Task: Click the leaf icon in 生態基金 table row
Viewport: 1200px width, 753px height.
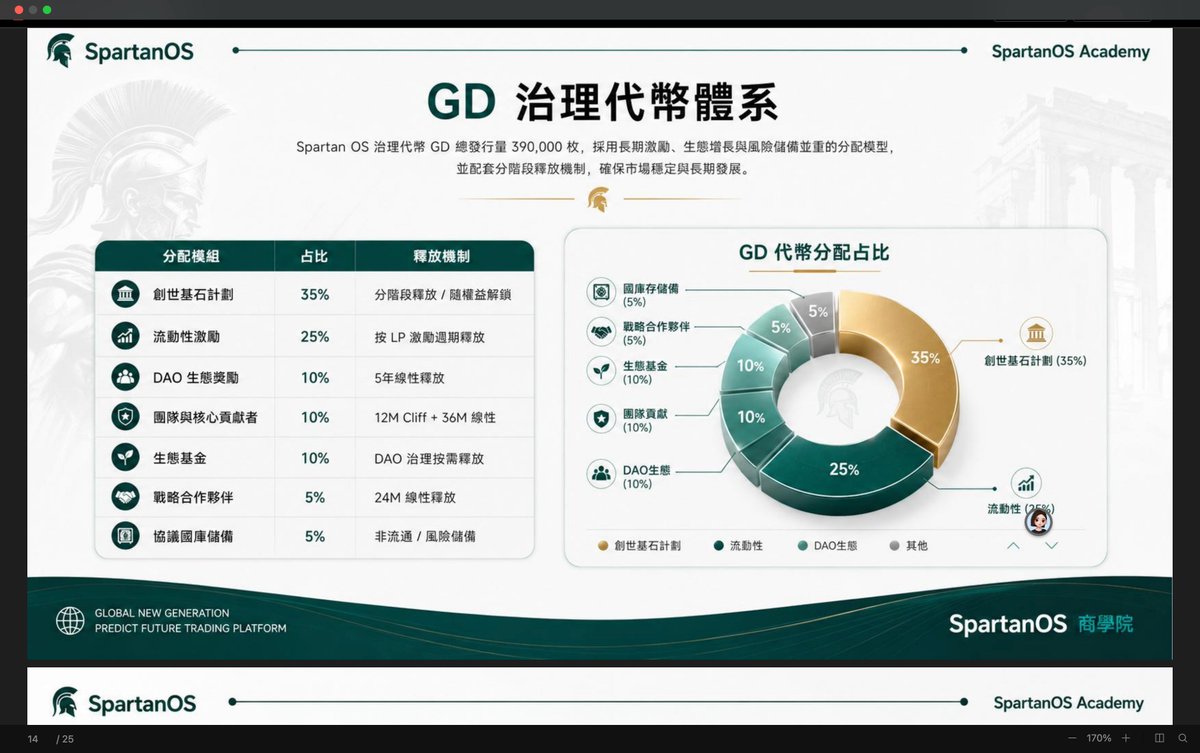Action: pyautogui.click(x=126, y=458)
